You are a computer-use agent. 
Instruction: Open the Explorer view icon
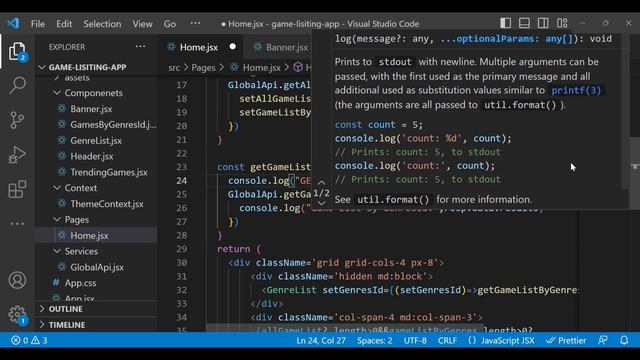pyautogui.click(x=17, y=52)
